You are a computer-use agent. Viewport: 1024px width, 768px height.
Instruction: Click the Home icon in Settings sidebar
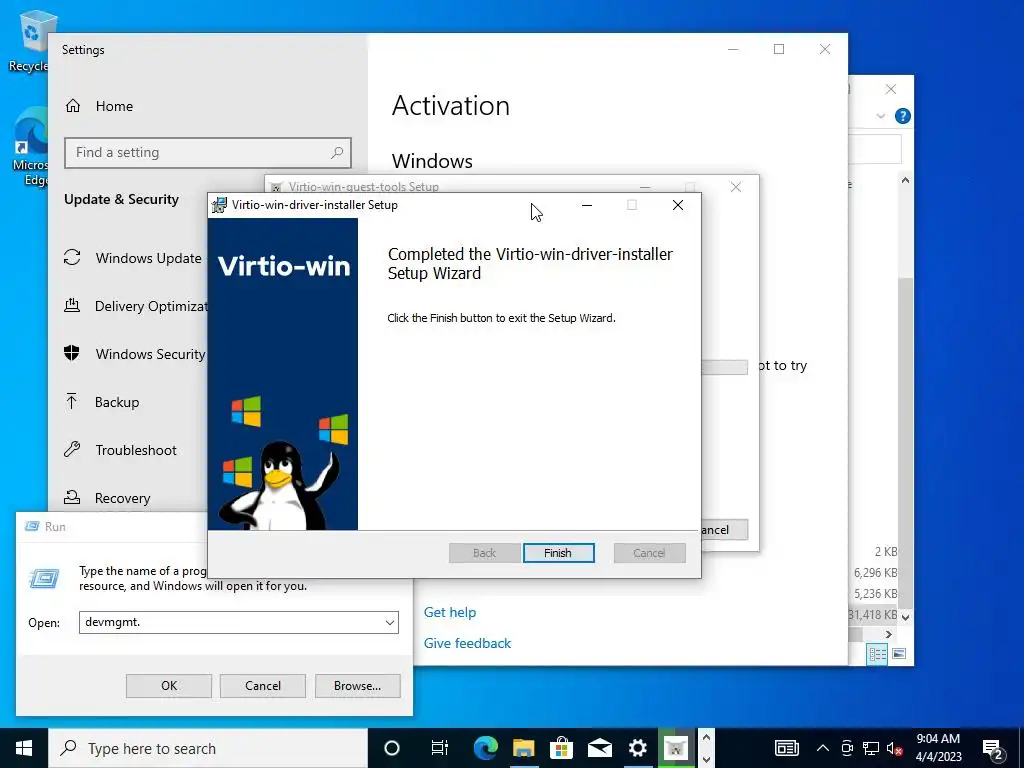[x=72, y=106]
